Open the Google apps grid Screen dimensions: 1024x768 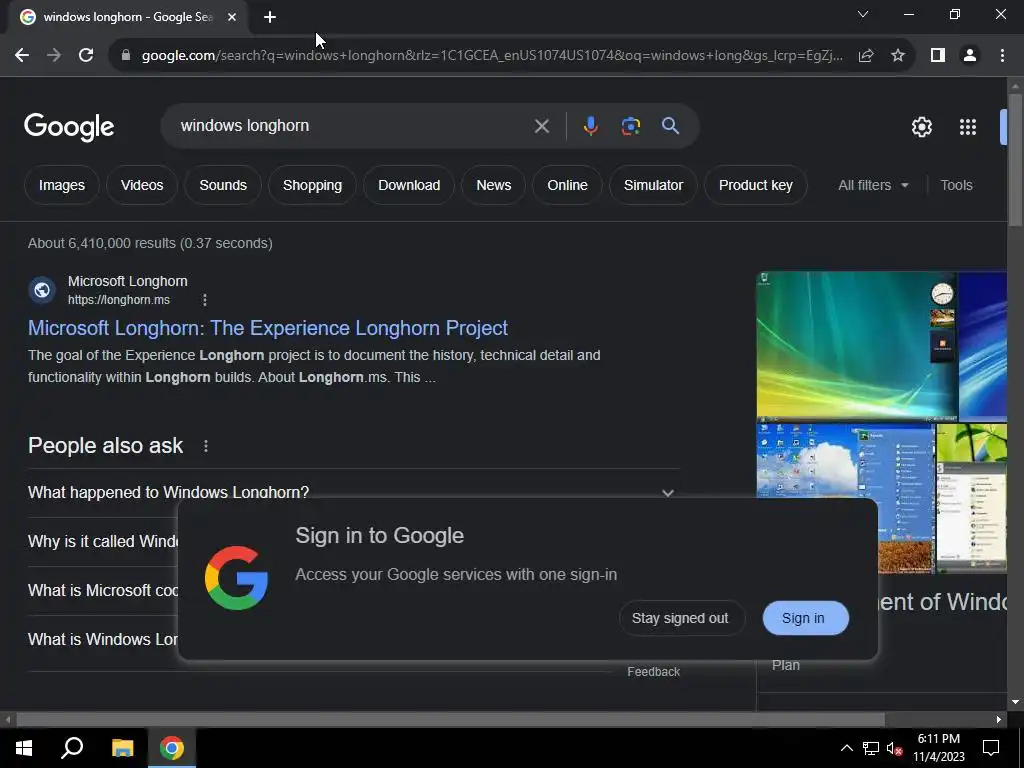967,127
